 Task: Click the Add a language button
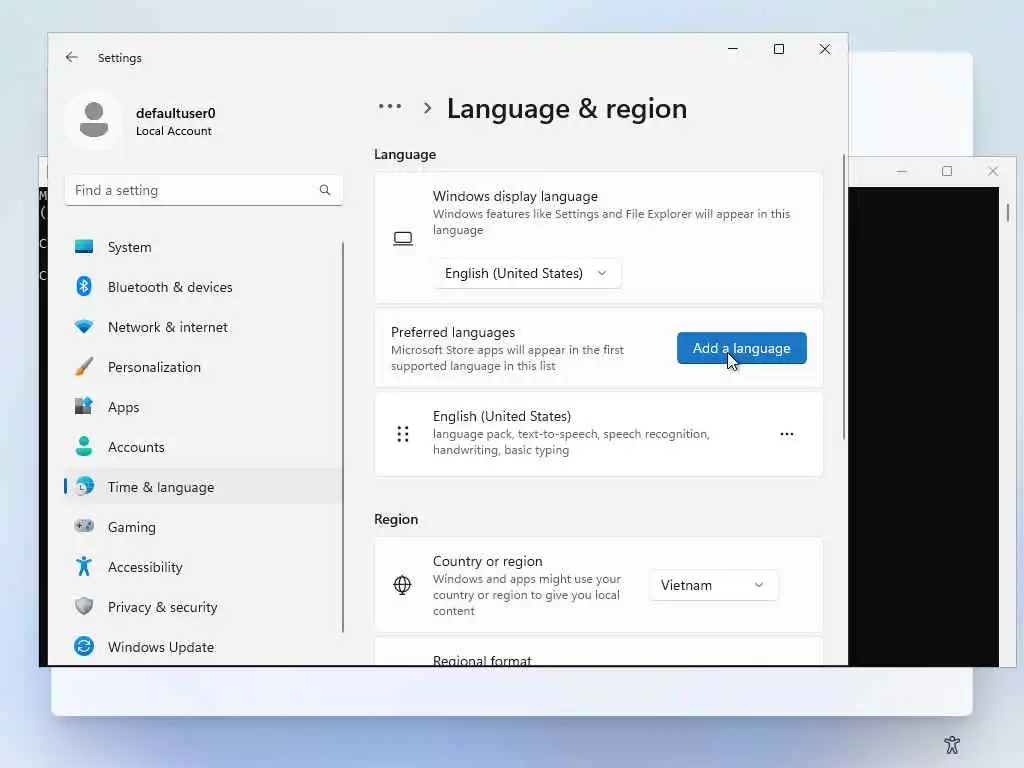741,348
